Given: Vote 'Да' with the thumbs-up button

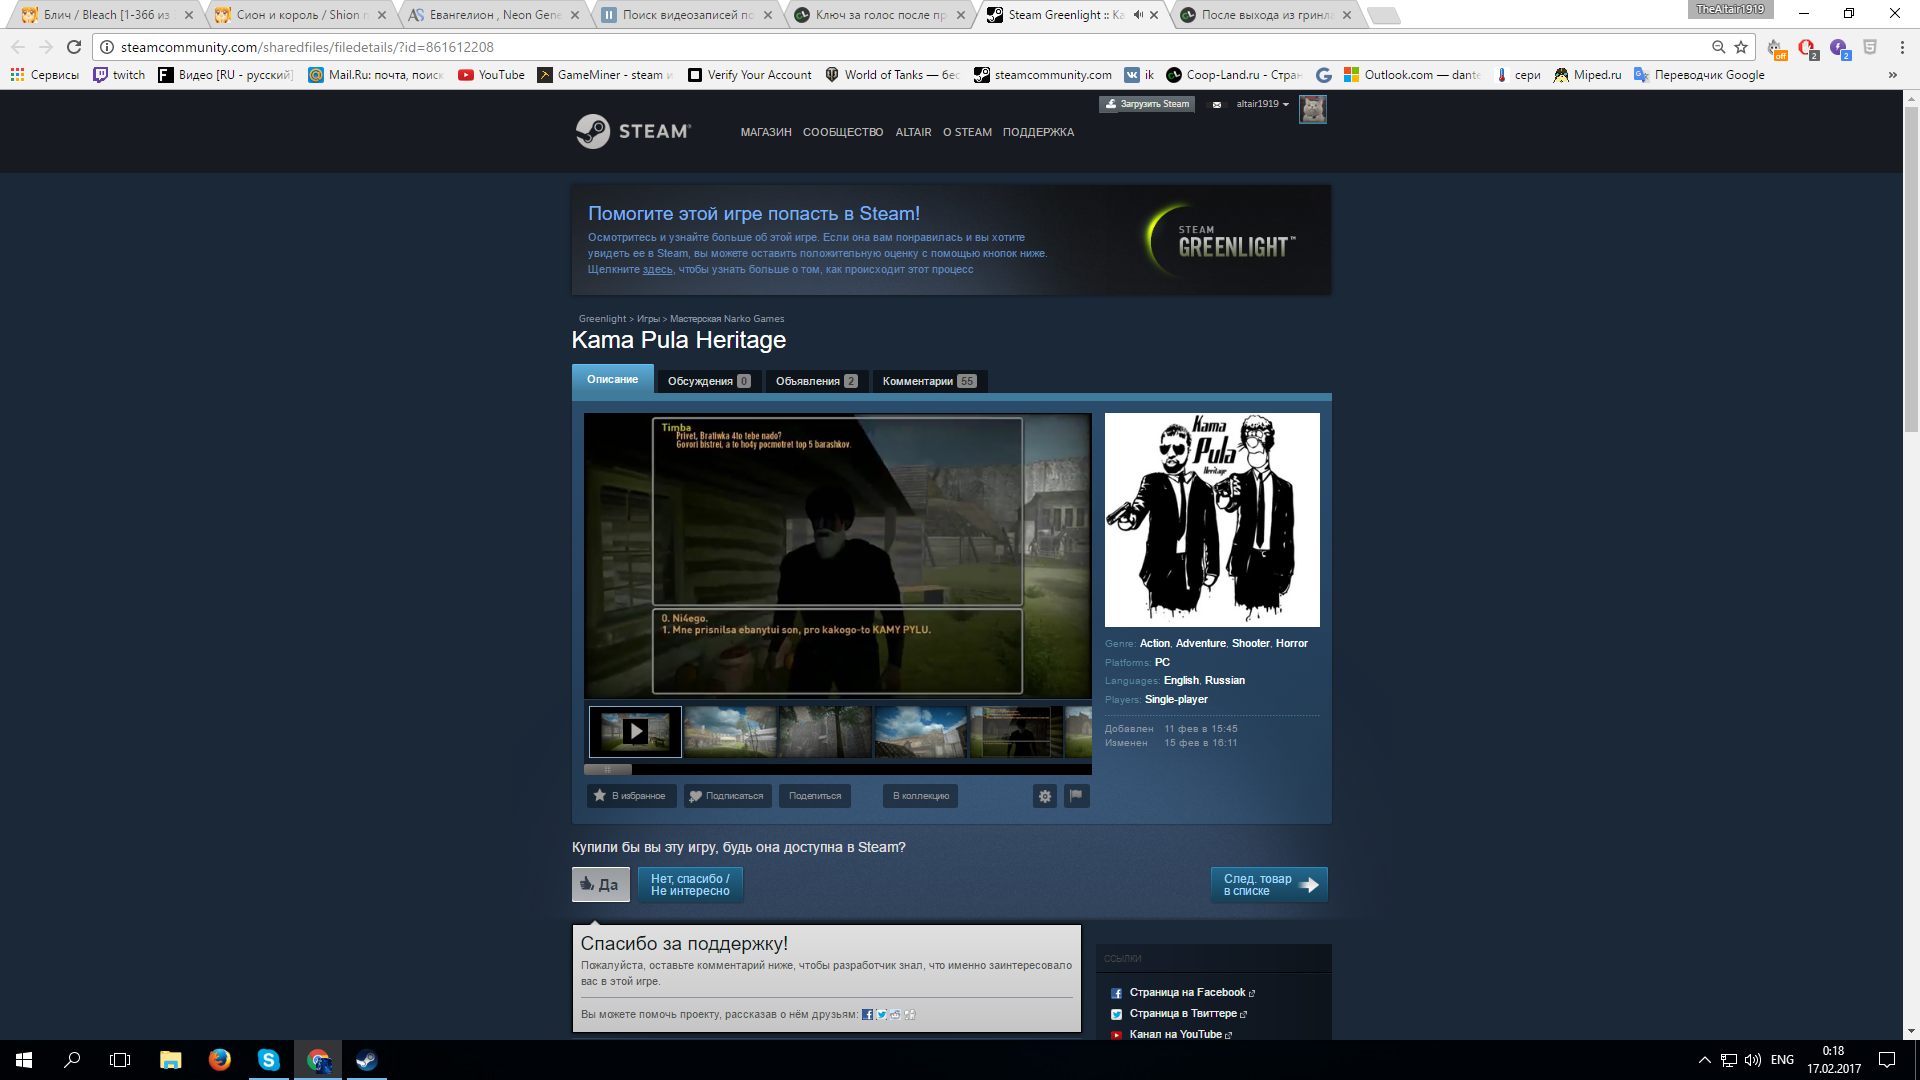Looking at the screenshot, I should pos(600,884).
